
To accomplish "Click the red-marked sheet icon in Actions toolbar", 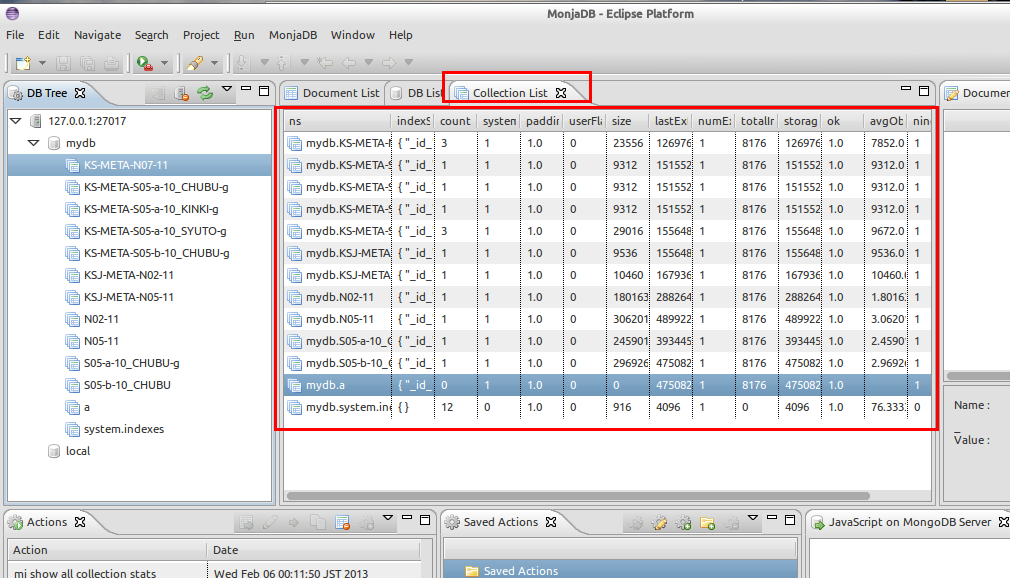I will click(342, 523).
